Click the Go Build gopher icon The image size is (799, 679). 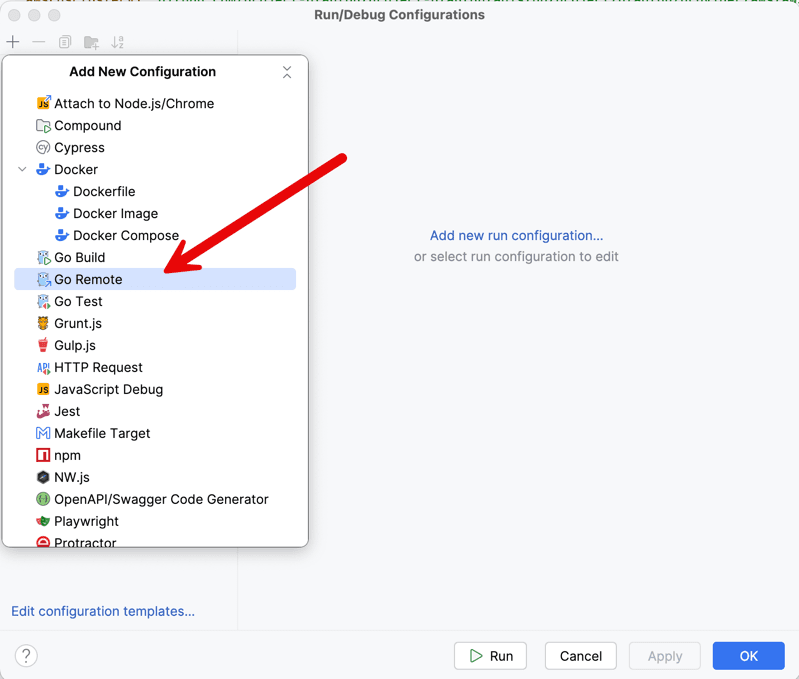click(x=44, y=257)
